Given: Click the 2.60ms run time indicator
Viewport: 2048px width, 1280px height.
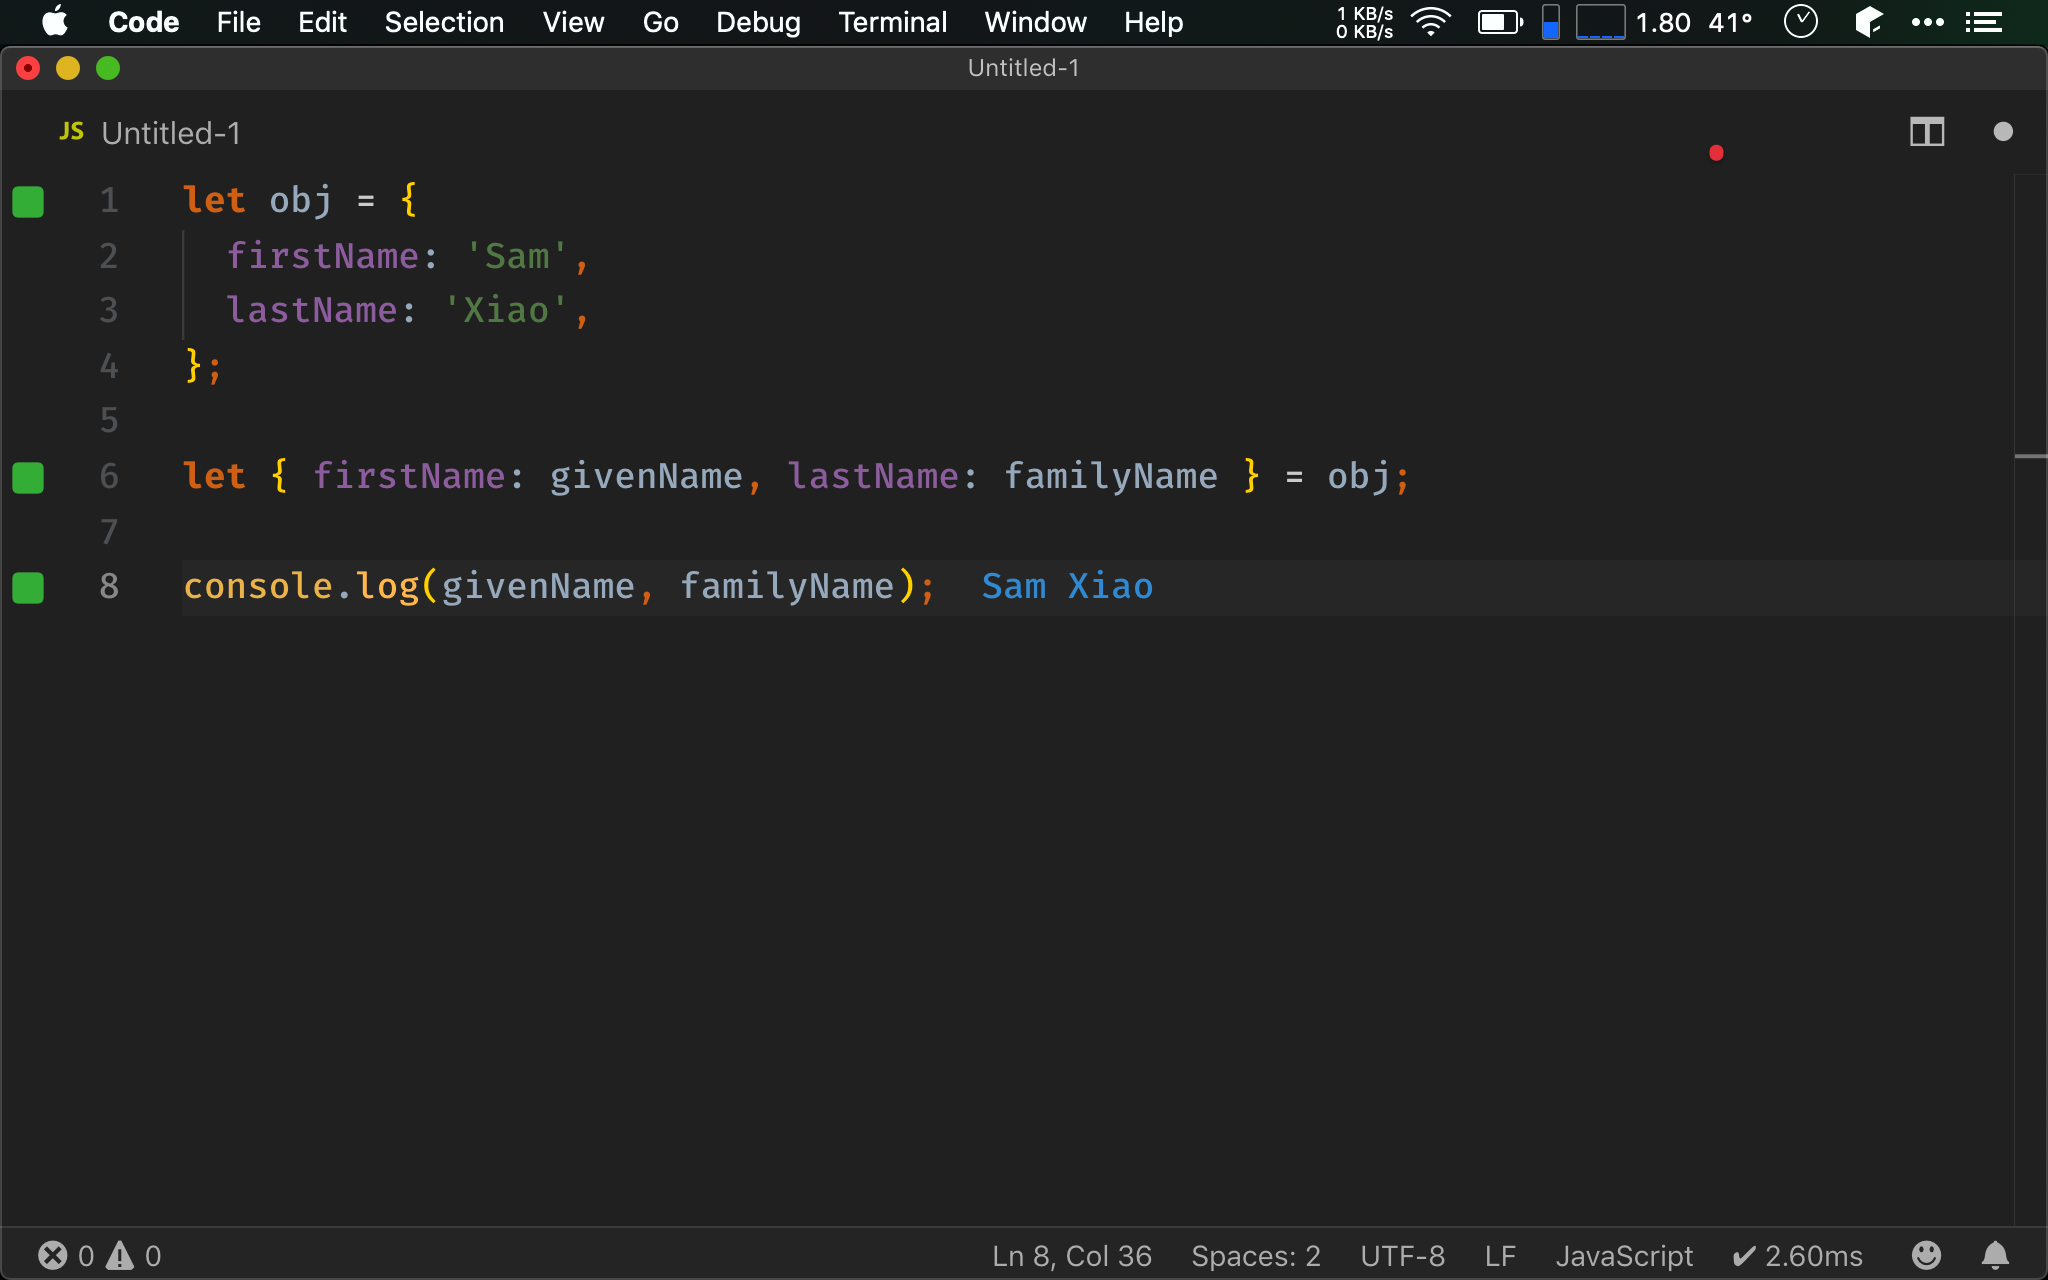Looking at the screenshot, I should 1797,1255.
